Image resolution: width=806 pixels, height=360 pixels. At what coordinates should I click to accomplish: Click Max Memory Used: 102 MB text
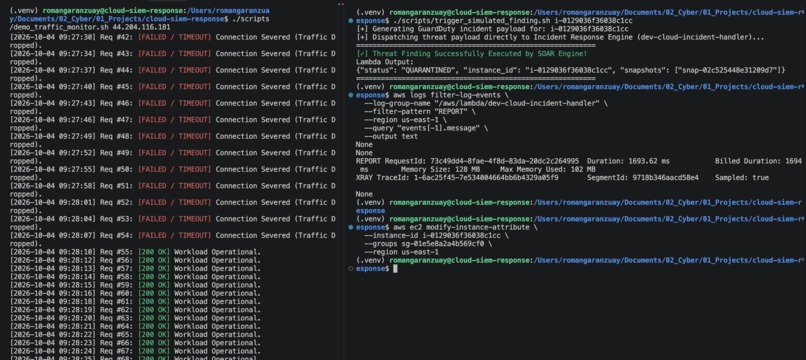(548, 169)
